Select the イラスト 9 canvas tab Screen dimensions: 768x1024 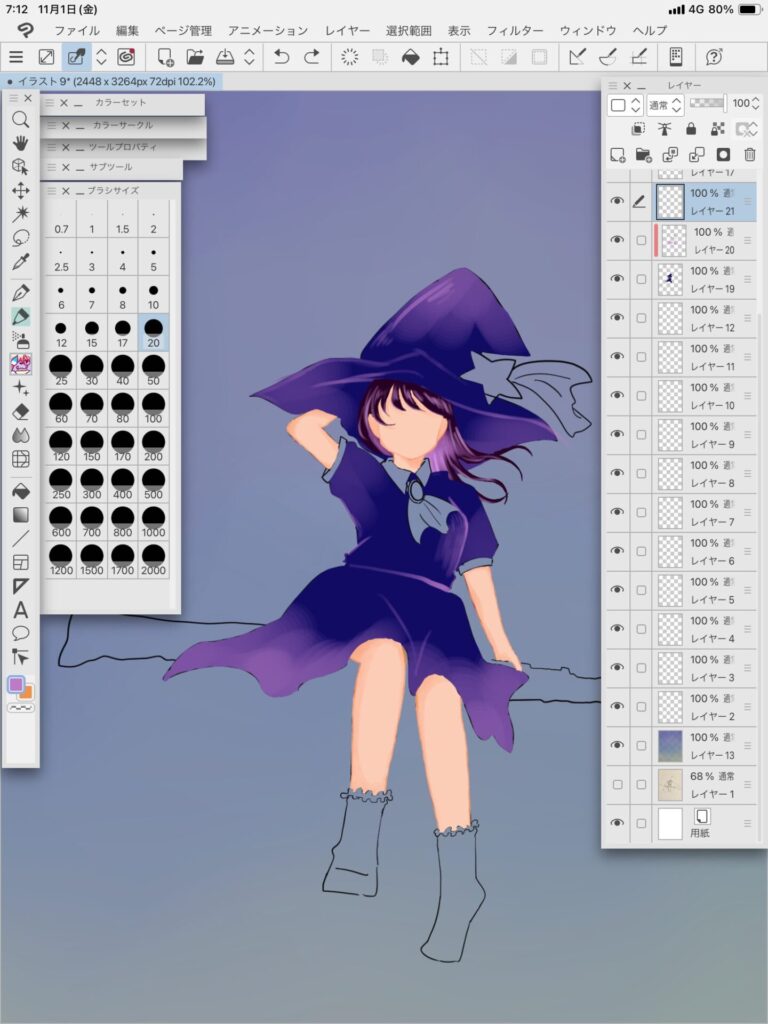click(x=112, y=82)
